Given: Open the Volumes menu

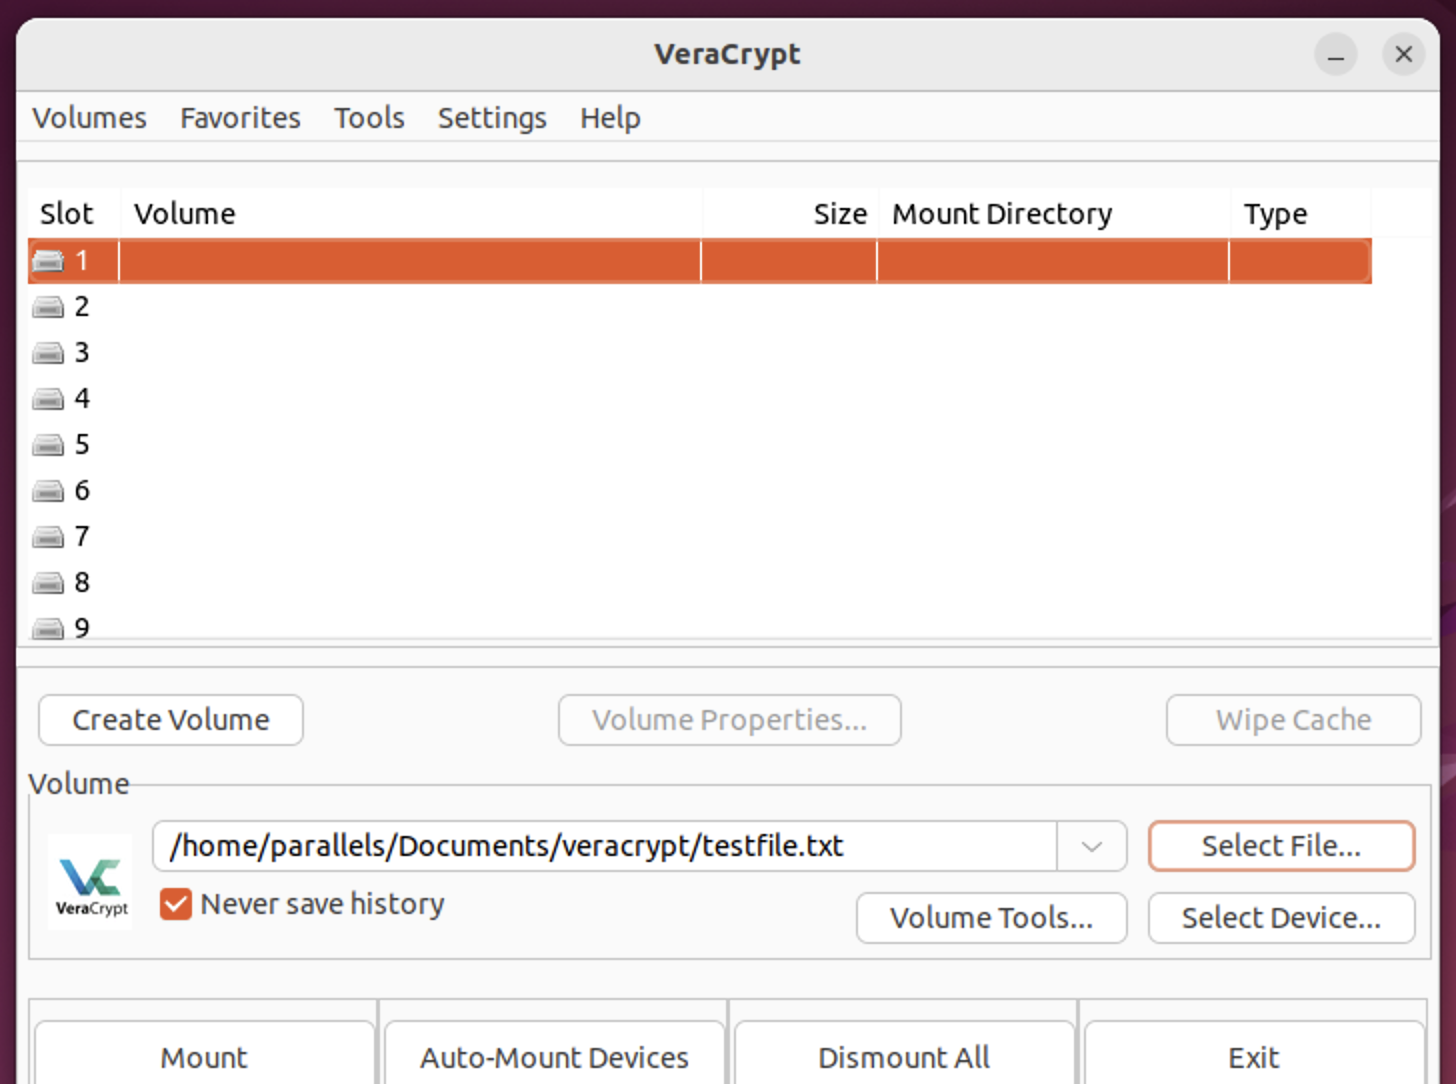Looking at the screenshot, I should [x=89, y=118].
